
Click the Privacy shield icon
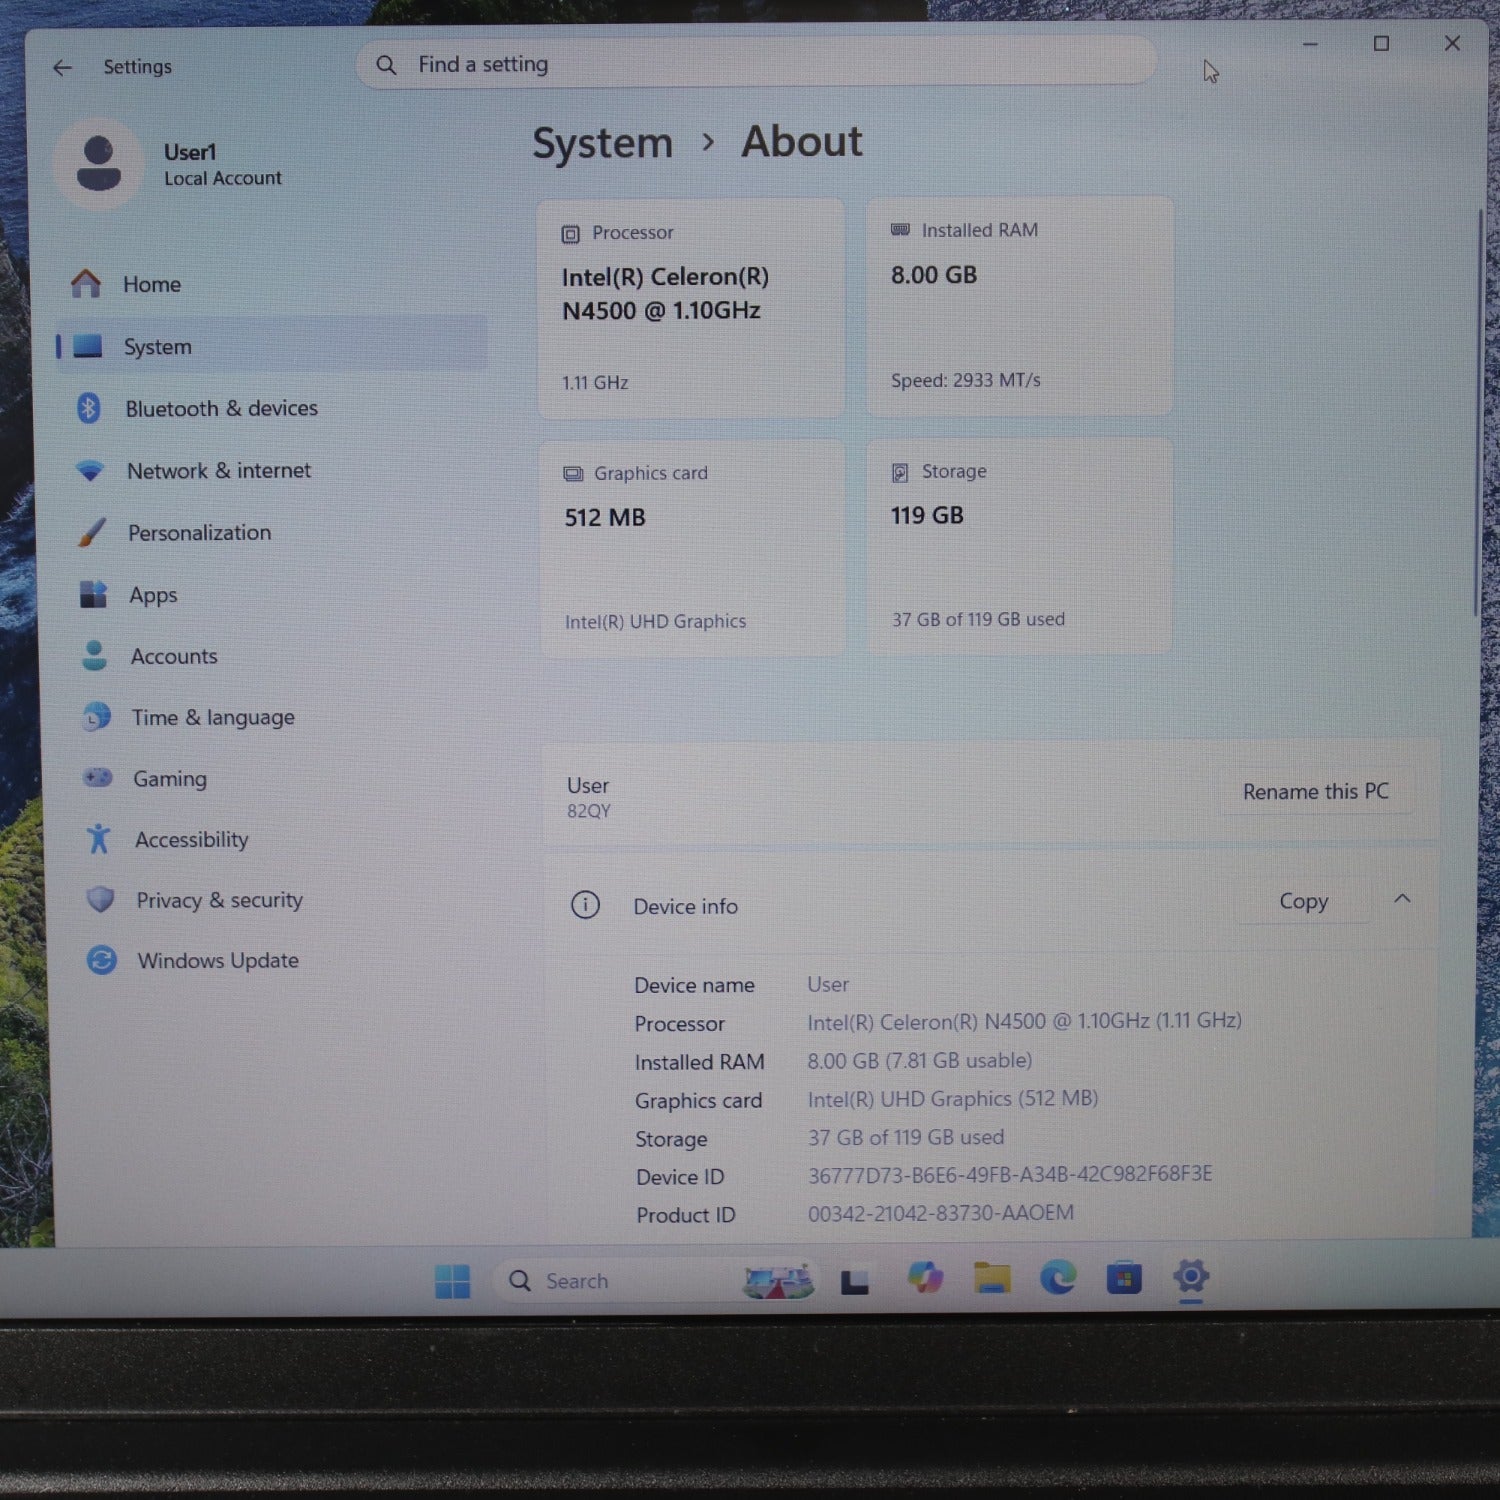(100, 900)
